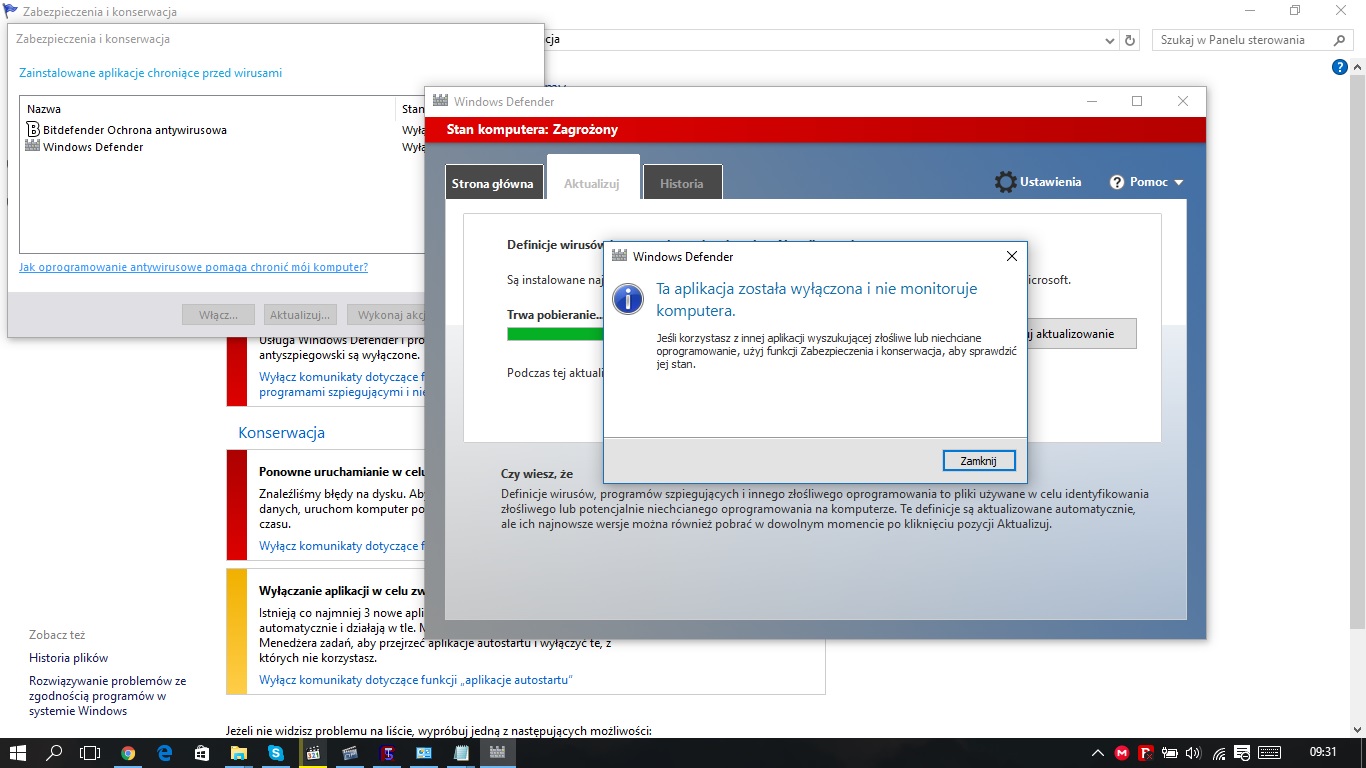Screen dimensions: 1366x768
Task: Click the Włącz... button
Action: [x=218, y=314]
